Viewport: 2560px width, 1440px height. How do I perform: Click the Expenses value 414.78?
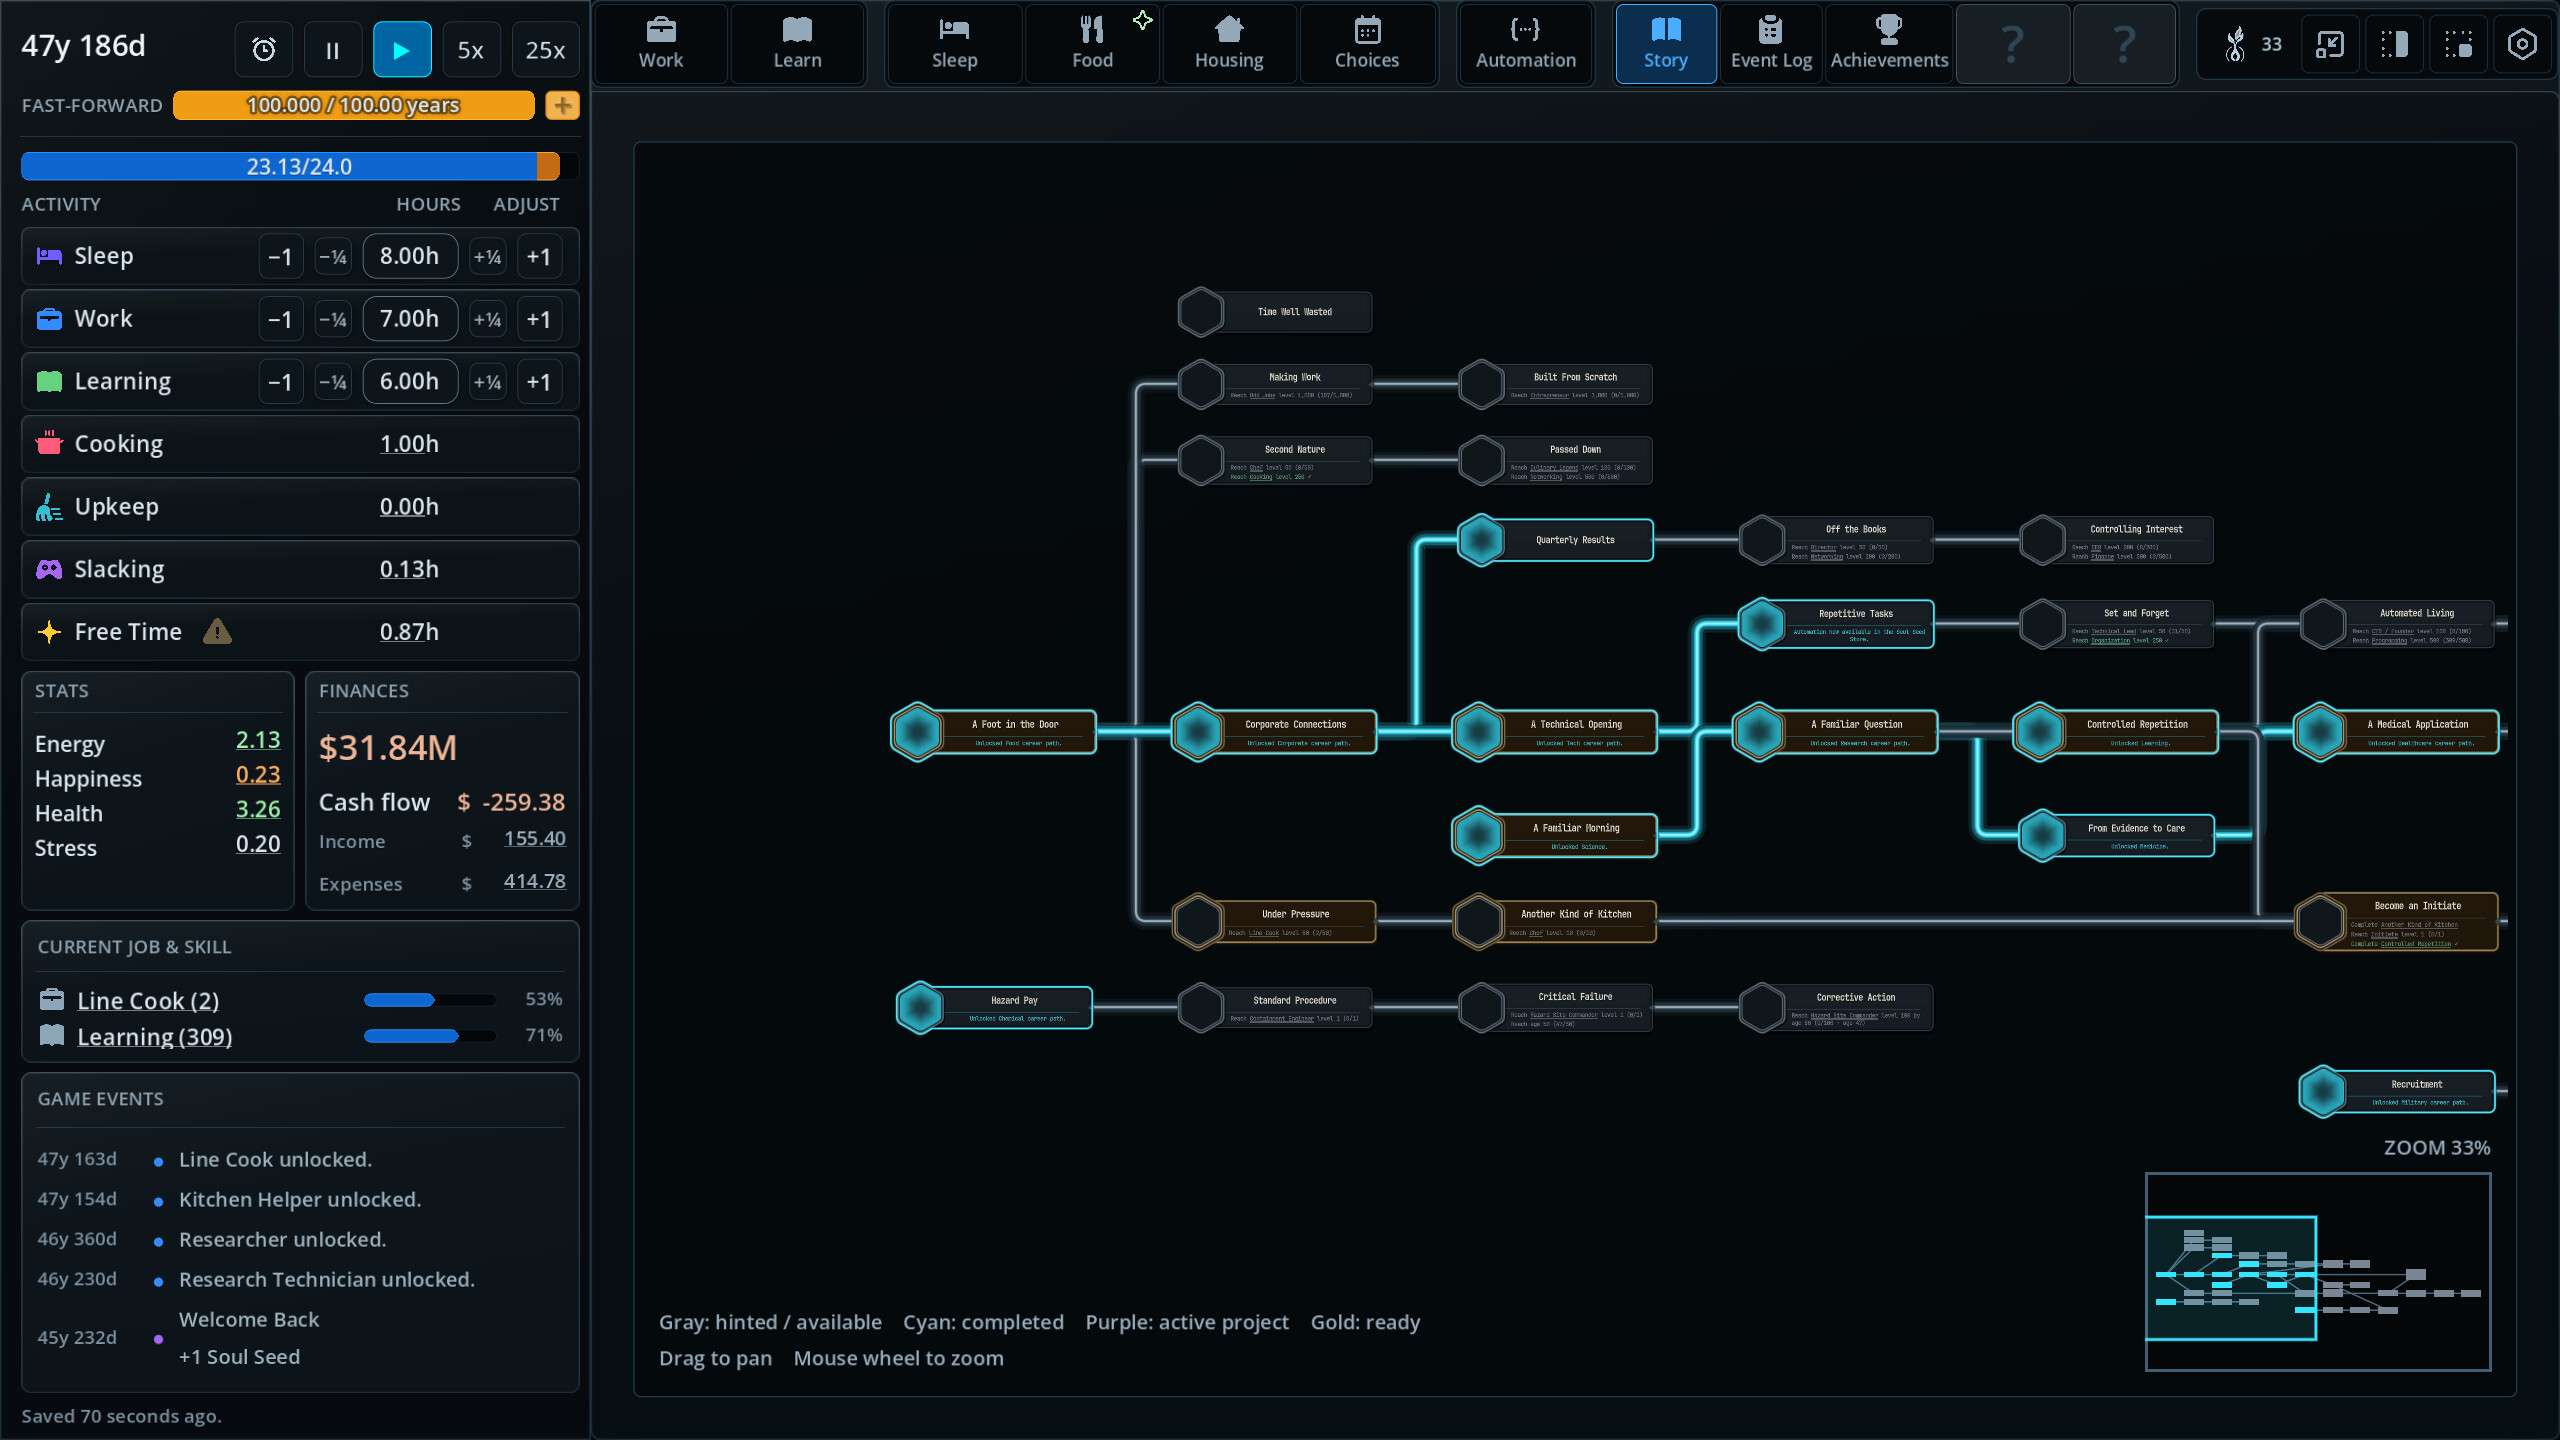coord(534,881)
